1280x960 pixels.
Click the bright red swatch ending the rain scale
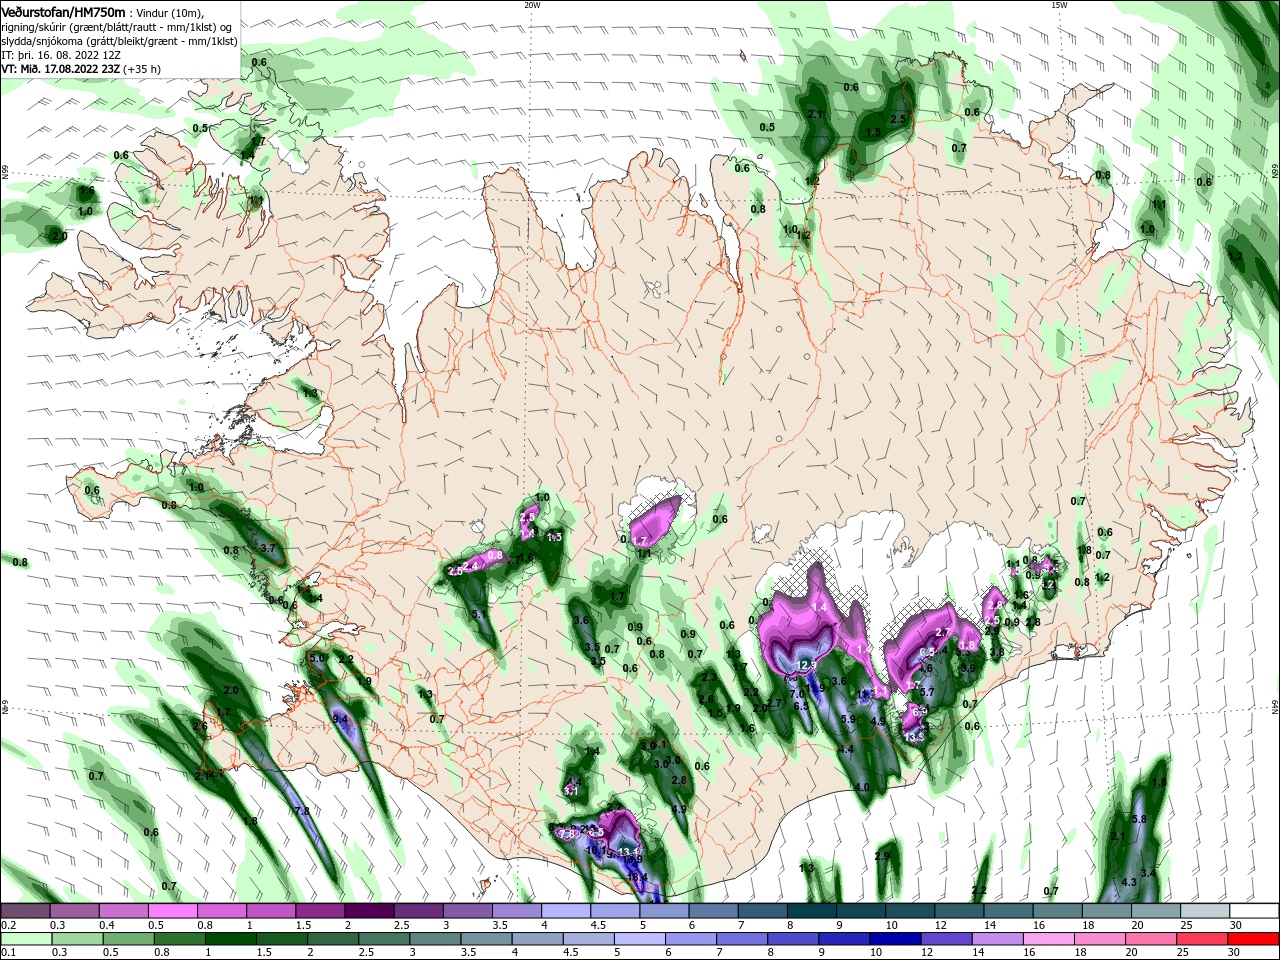1253,939
